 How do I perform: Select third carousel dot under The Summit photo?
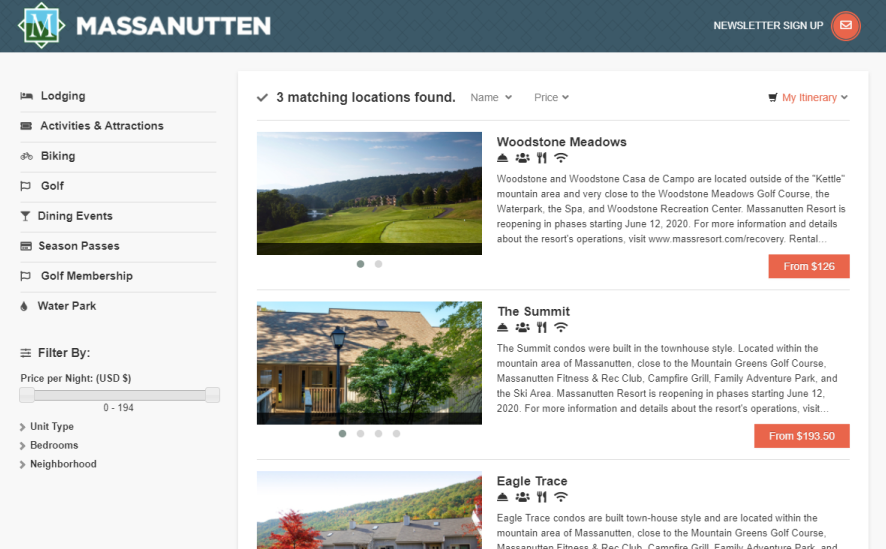[379, 434]
